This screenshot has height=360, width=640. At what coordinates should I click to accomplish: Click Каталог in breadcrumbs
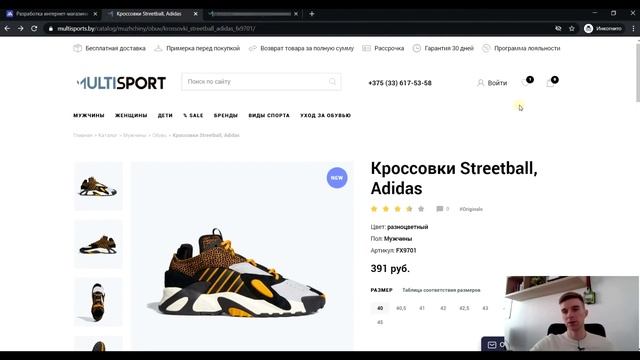[108, 135]
